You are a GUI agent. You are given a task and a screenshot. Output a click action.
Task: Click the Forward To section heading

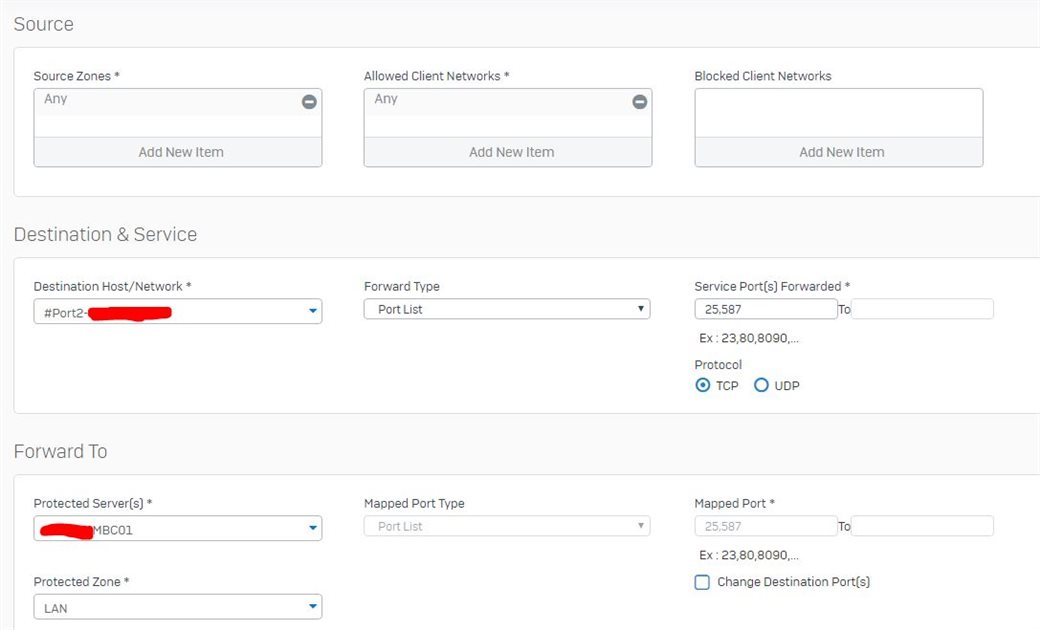click(x=60, y=452)
